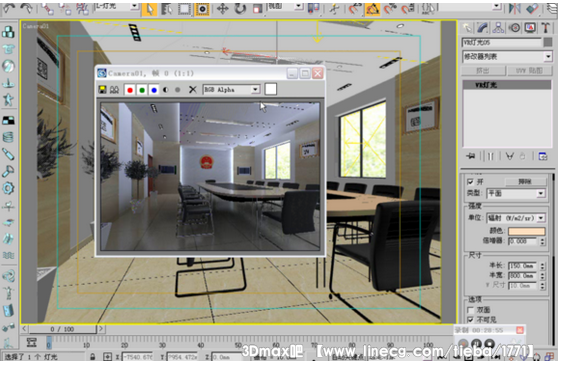This screenshot has width=563, height=368.
Task: Toggle the highlighted Angle Snap button
Action: 373,9
